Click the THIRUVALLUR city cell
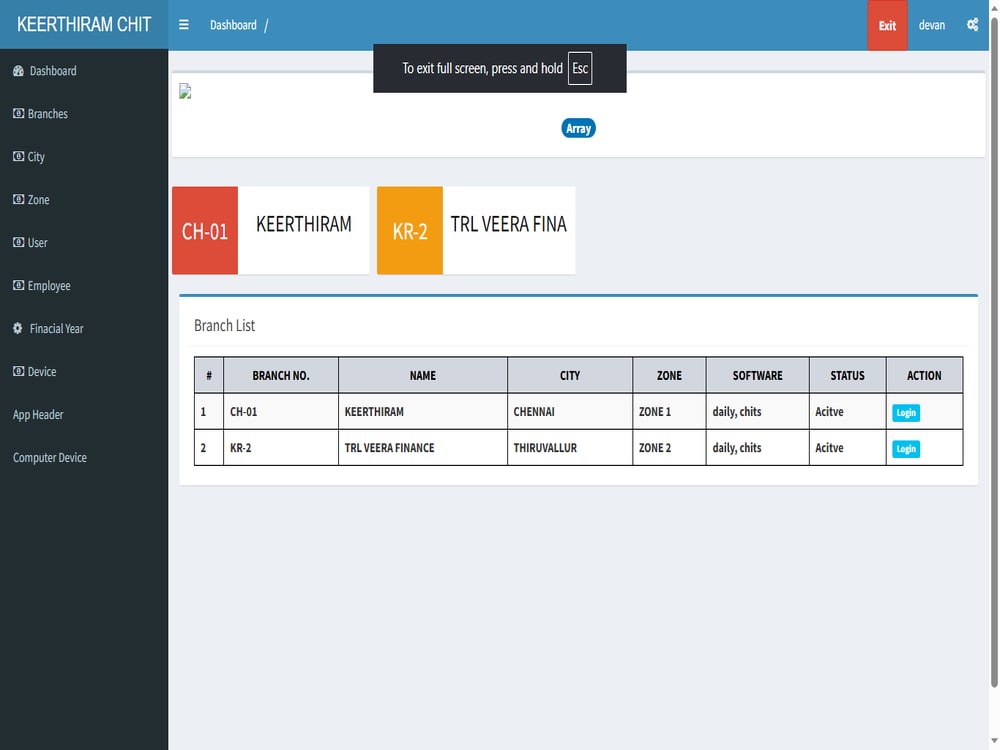 (570, 448)
